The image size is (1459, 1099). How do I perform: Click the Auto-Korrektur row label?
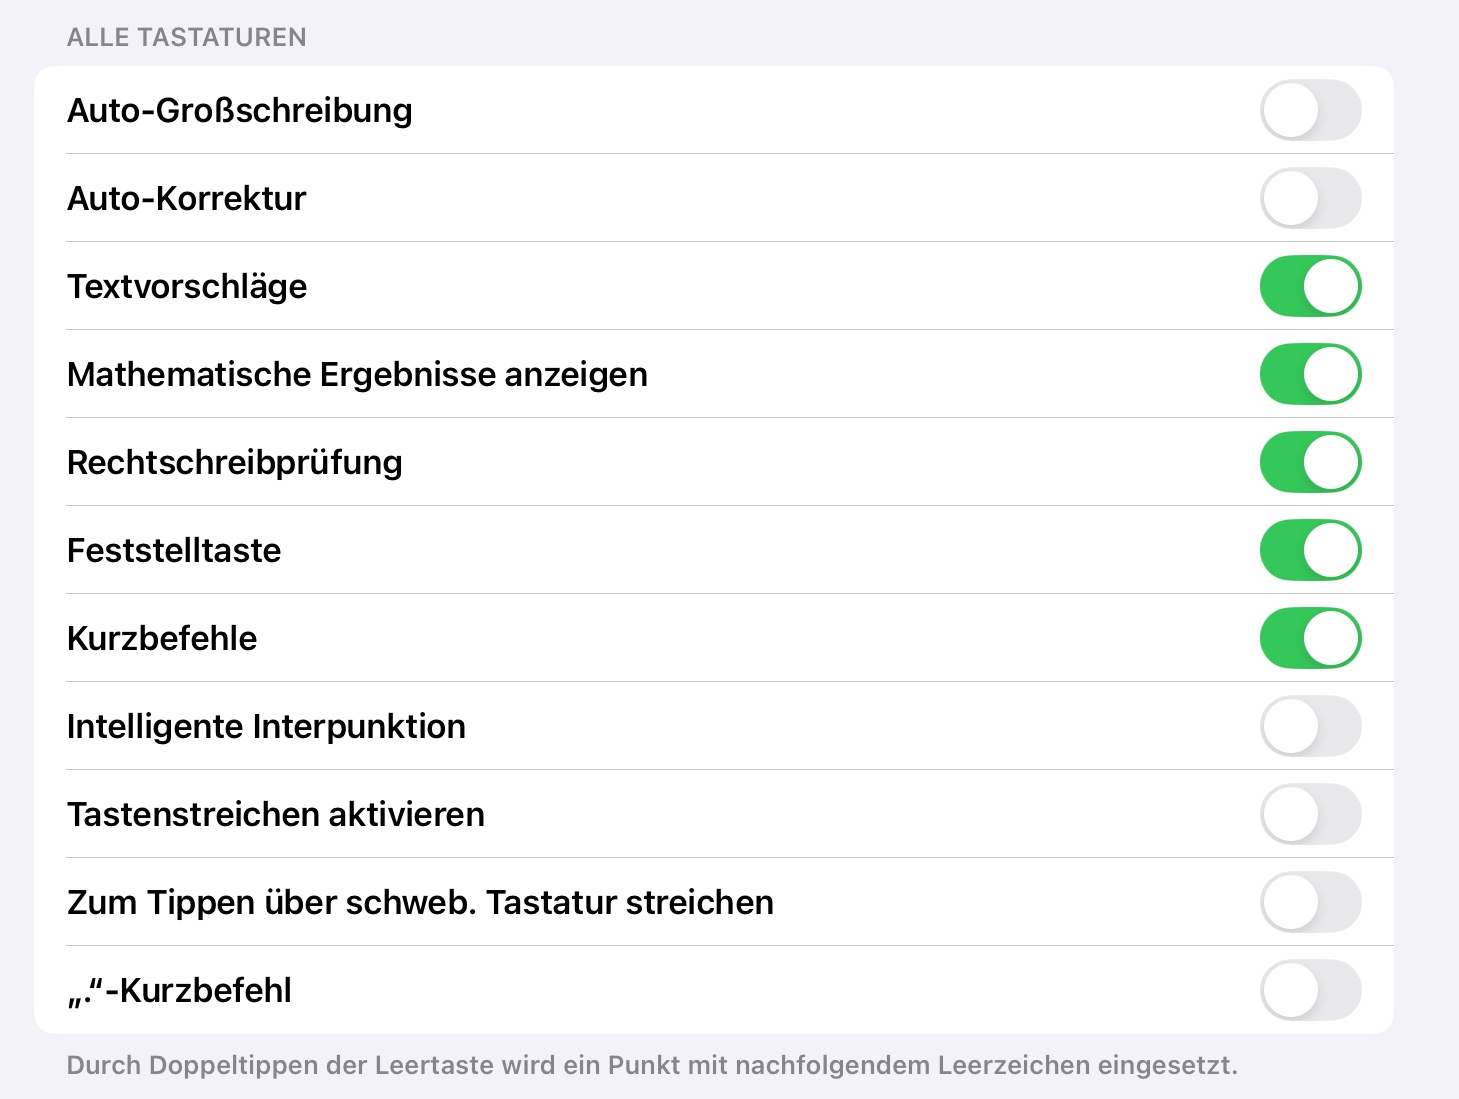[x=186, y=198]
